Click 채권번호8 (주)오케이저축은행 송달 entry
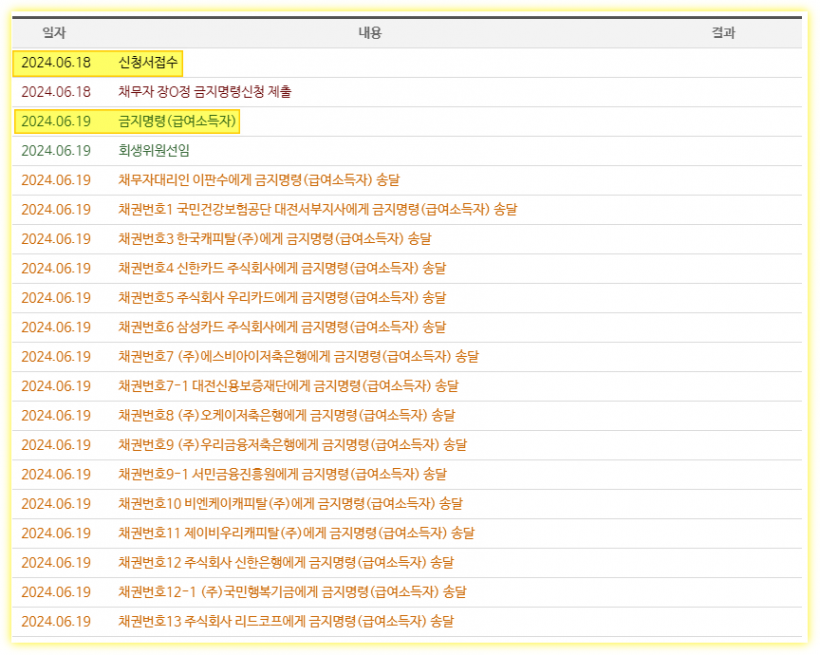 pos(287,415)
